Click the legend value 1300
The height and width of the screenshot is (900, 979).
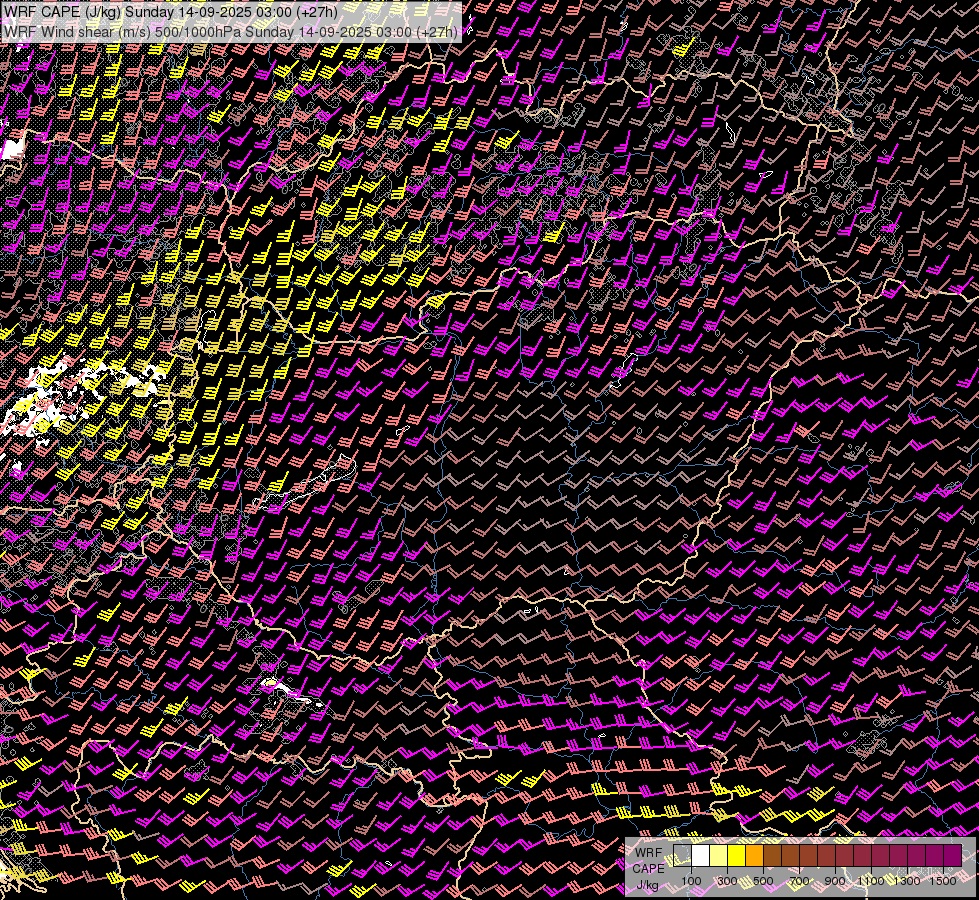click(907, 881)
